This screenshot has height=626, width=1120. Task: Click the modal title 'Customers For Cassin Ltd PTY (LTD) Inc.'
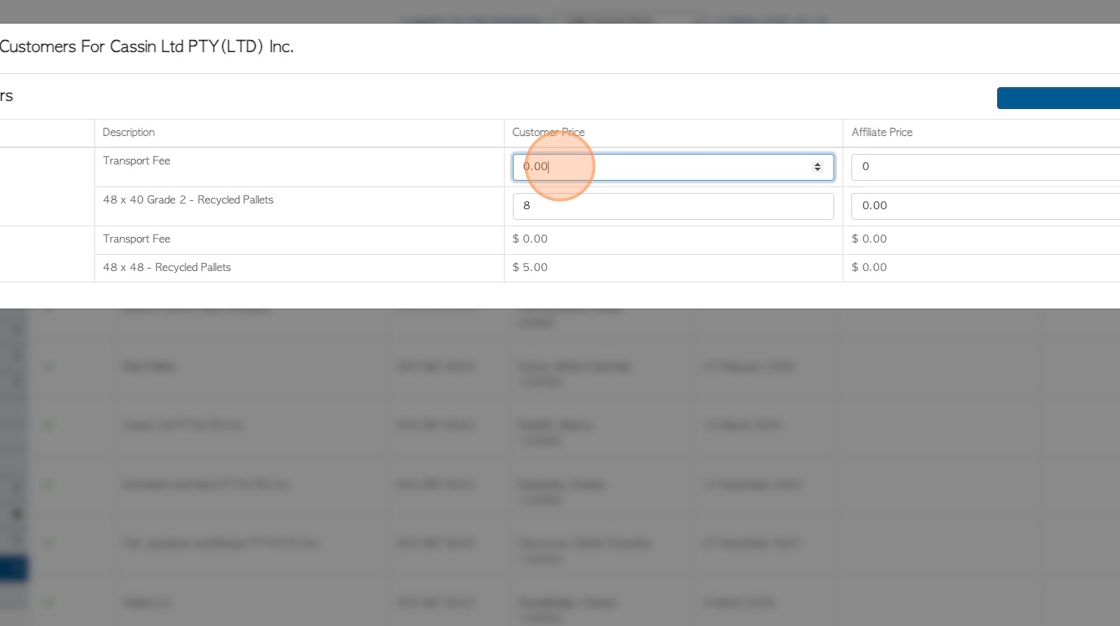pos(146,46)
